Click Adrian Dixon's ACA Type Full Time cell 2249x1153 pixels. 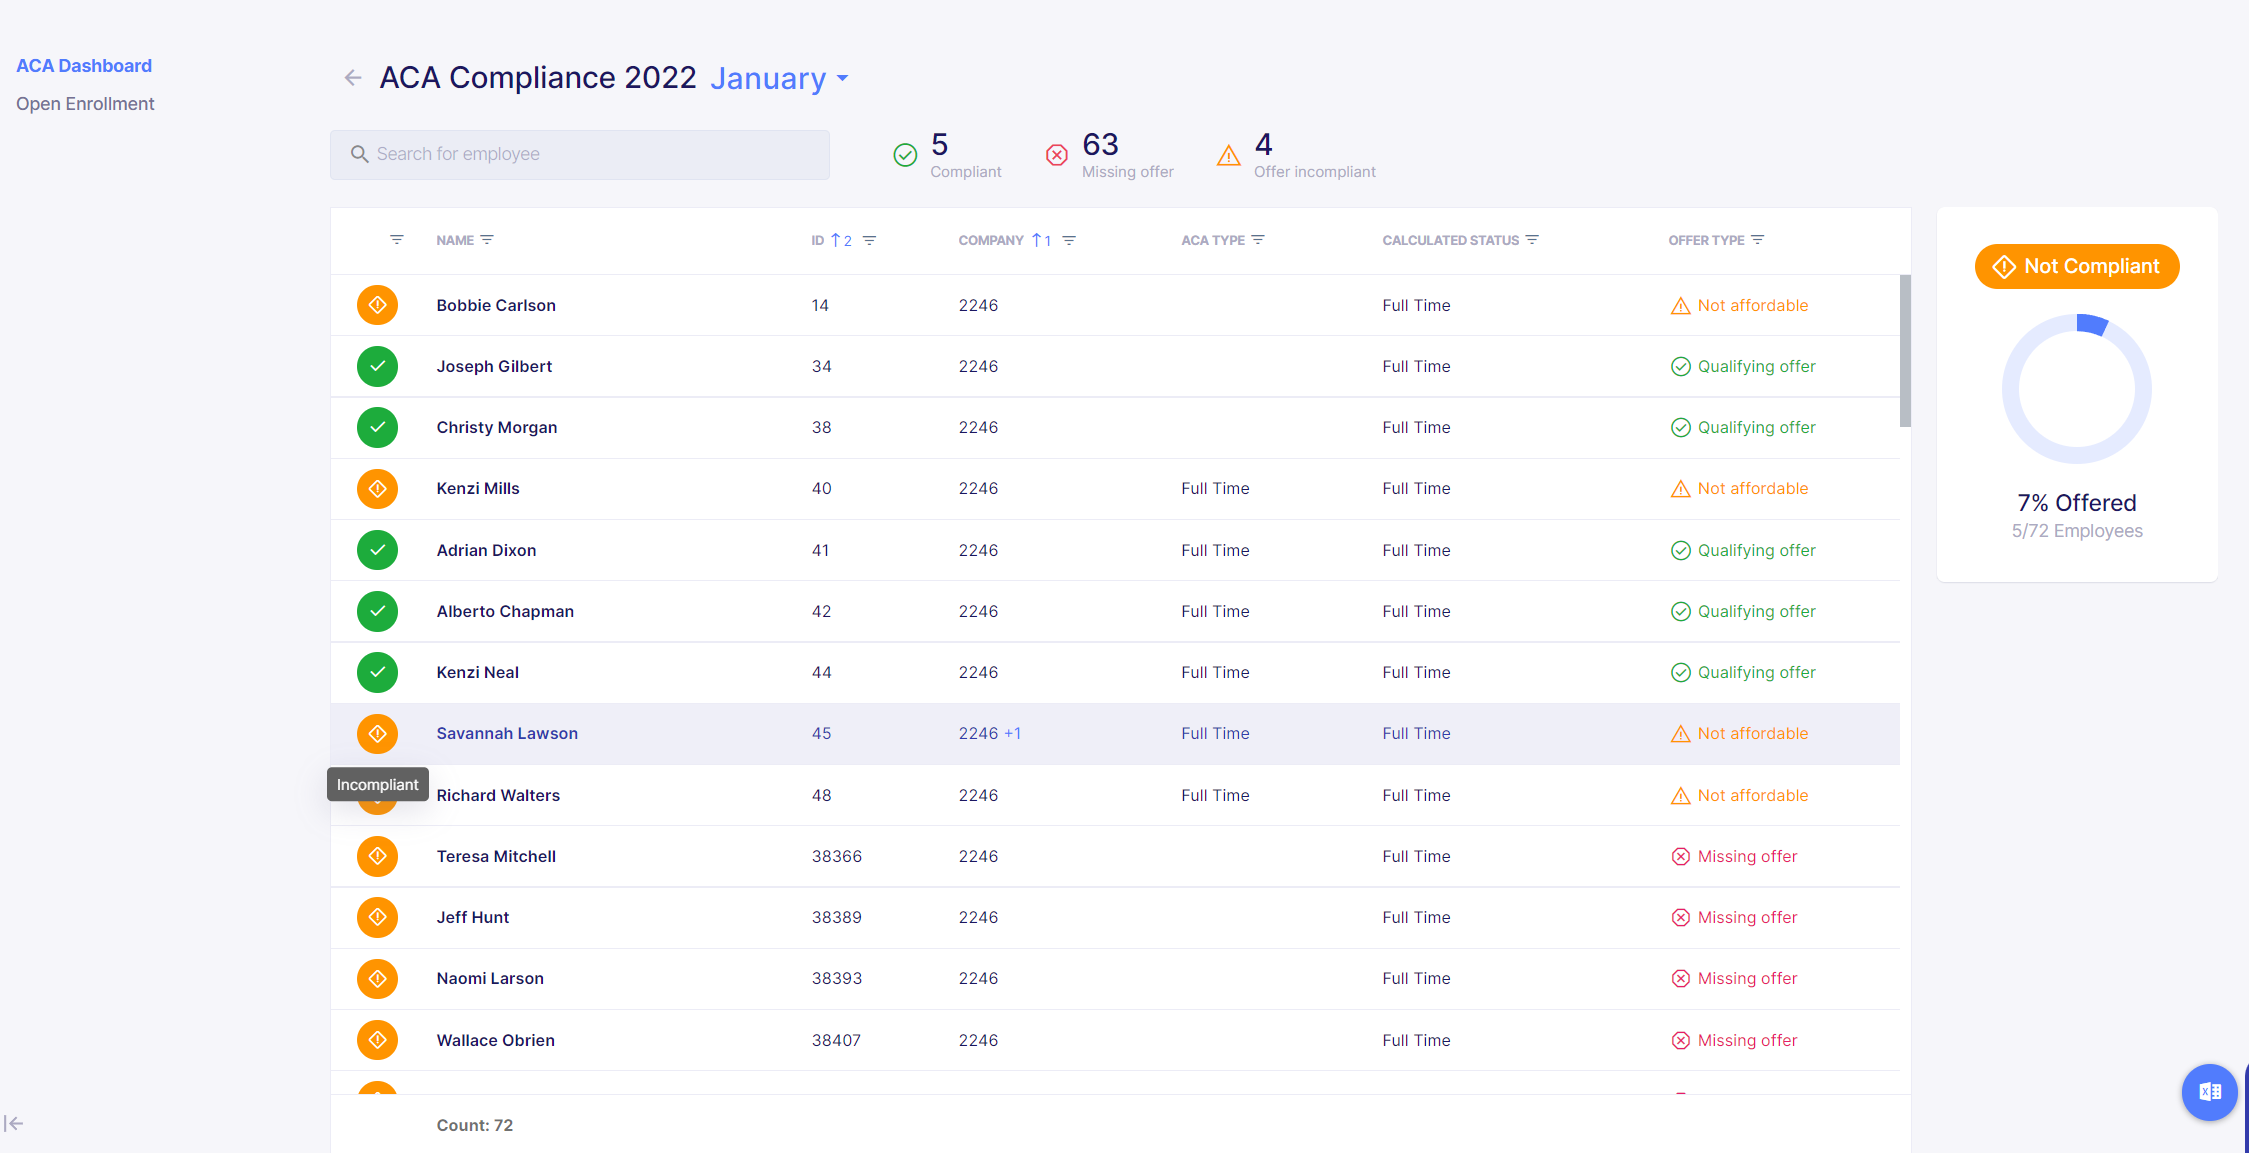[1215, 550]
